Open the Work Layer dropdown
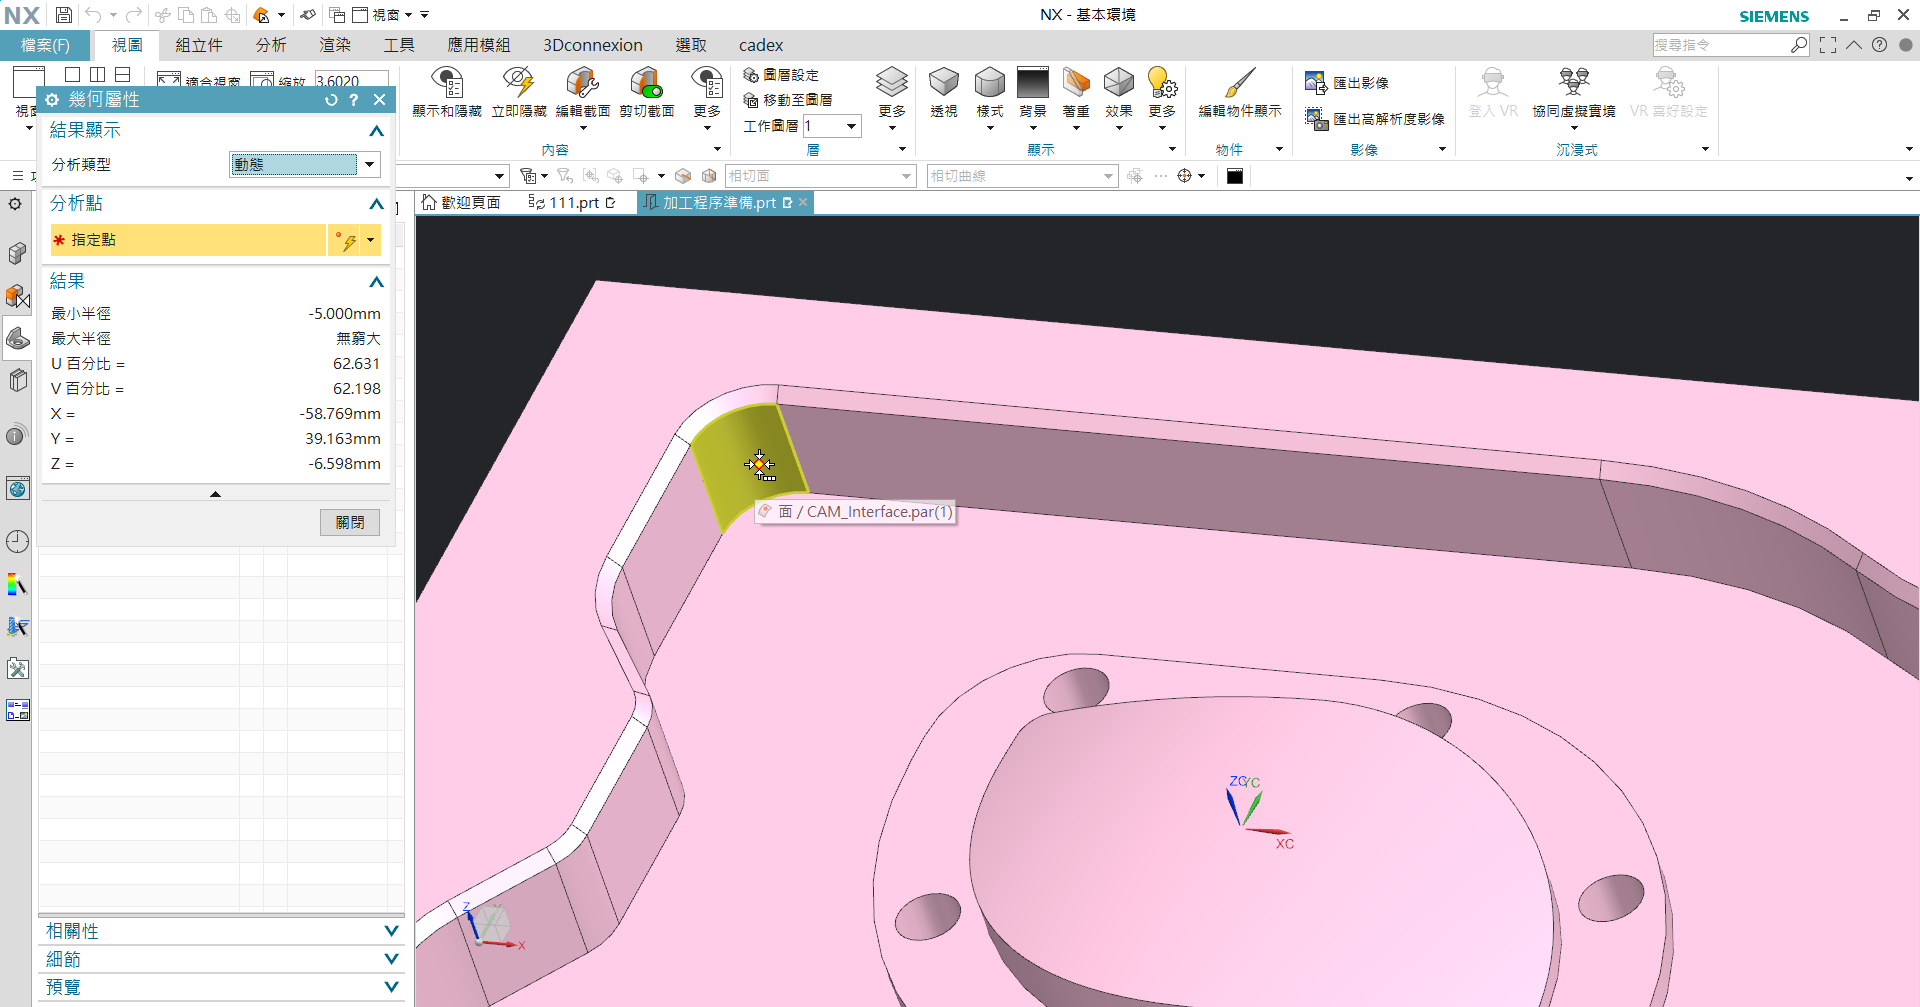Viewport: 1920px width, 1007px height. 852,126
